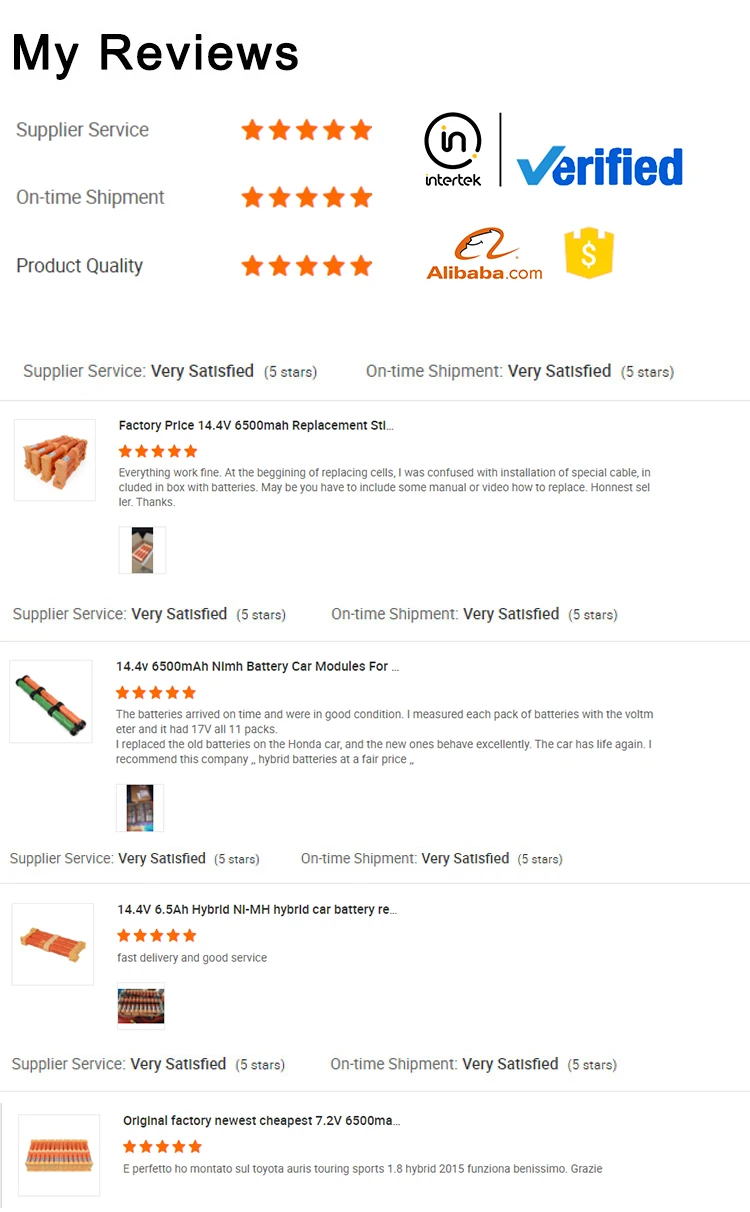Viewport: 750px width, 1212px height.
Task: Click the Supplier Service five-star rating
Action: point(307,130)
